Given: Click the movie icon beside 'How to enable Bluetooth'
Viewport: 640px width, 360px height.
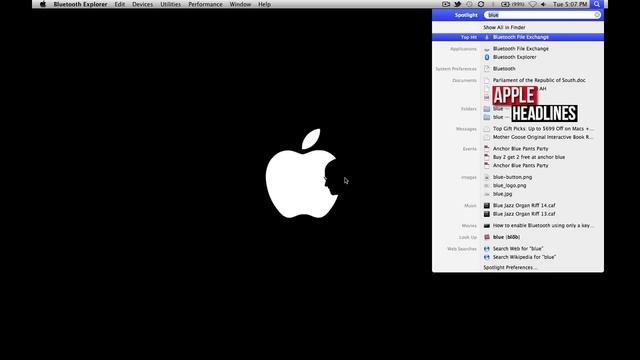Looking at the screenshot, I should coord(487,225).
